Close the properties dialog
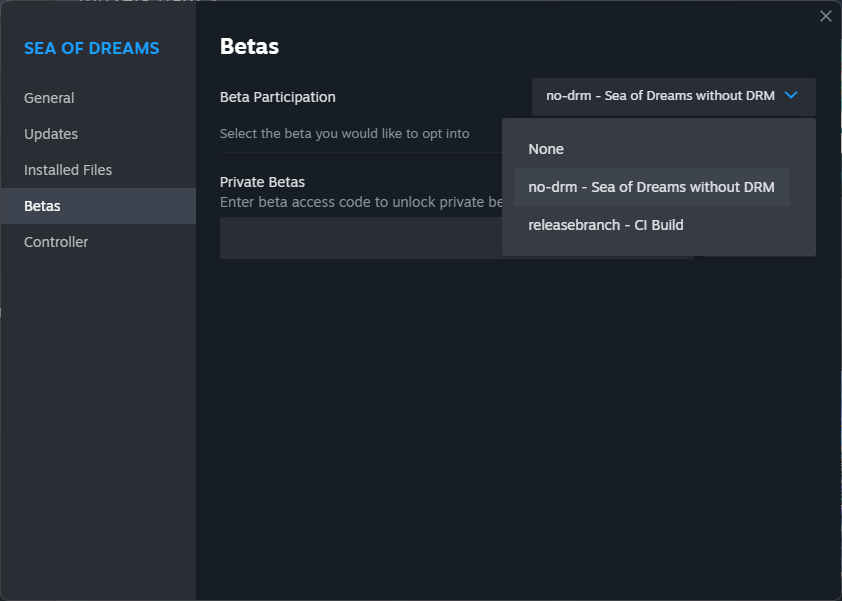Viewport: 842px width, 601px height. (825, 16)
